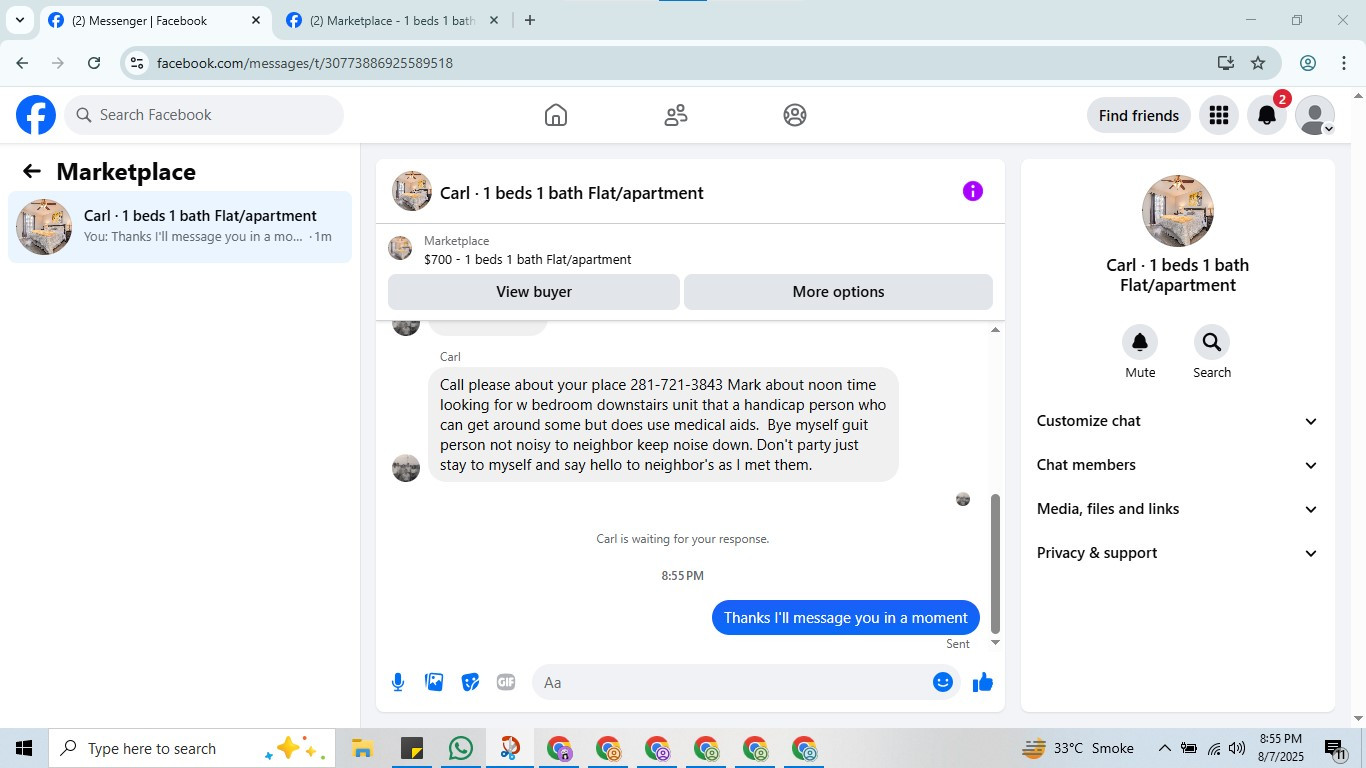Screen dimensions: 1366x768
Task: Open the $700 - 1 beds listing link
Action: 527,259
